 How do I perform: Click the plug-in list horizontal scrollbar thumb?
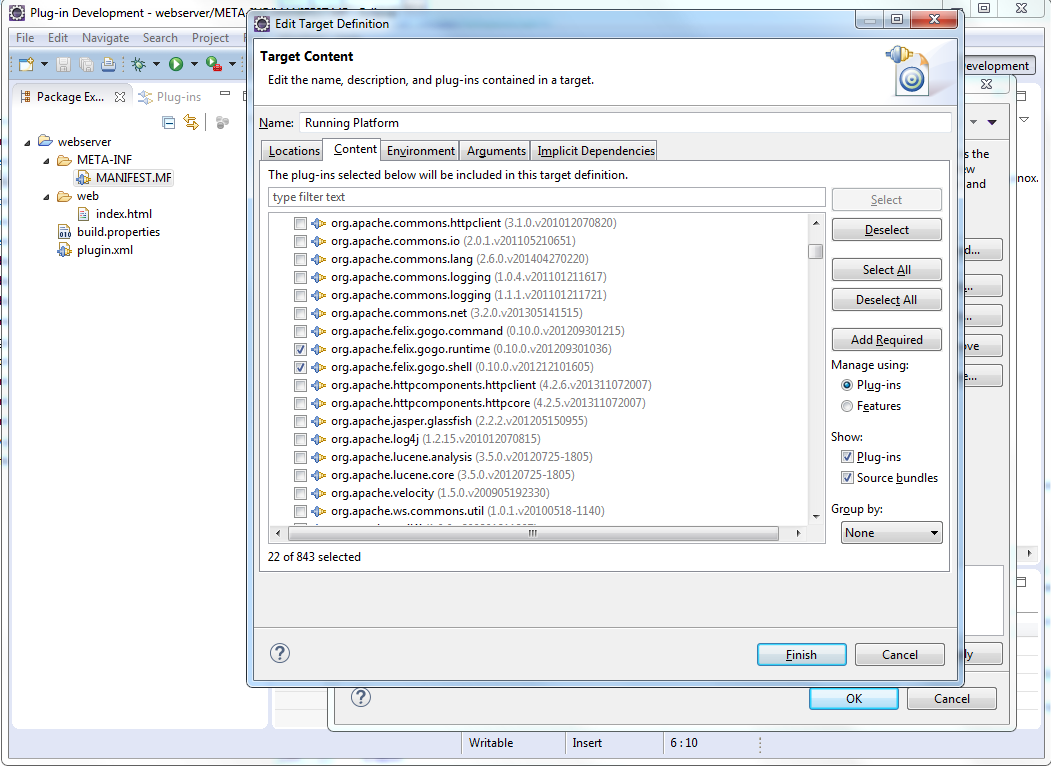click(x=533, y=533)
